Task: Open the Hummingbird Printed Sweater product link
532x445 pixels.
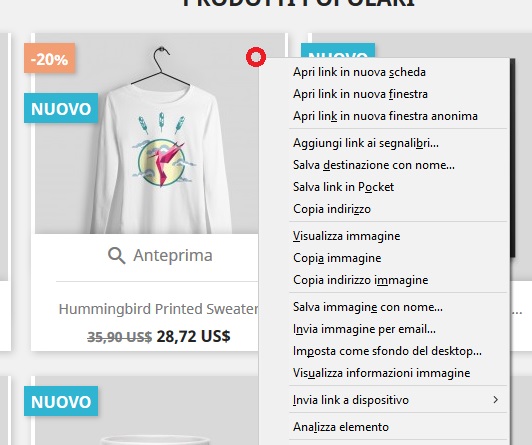Action: tap(158, 309)
